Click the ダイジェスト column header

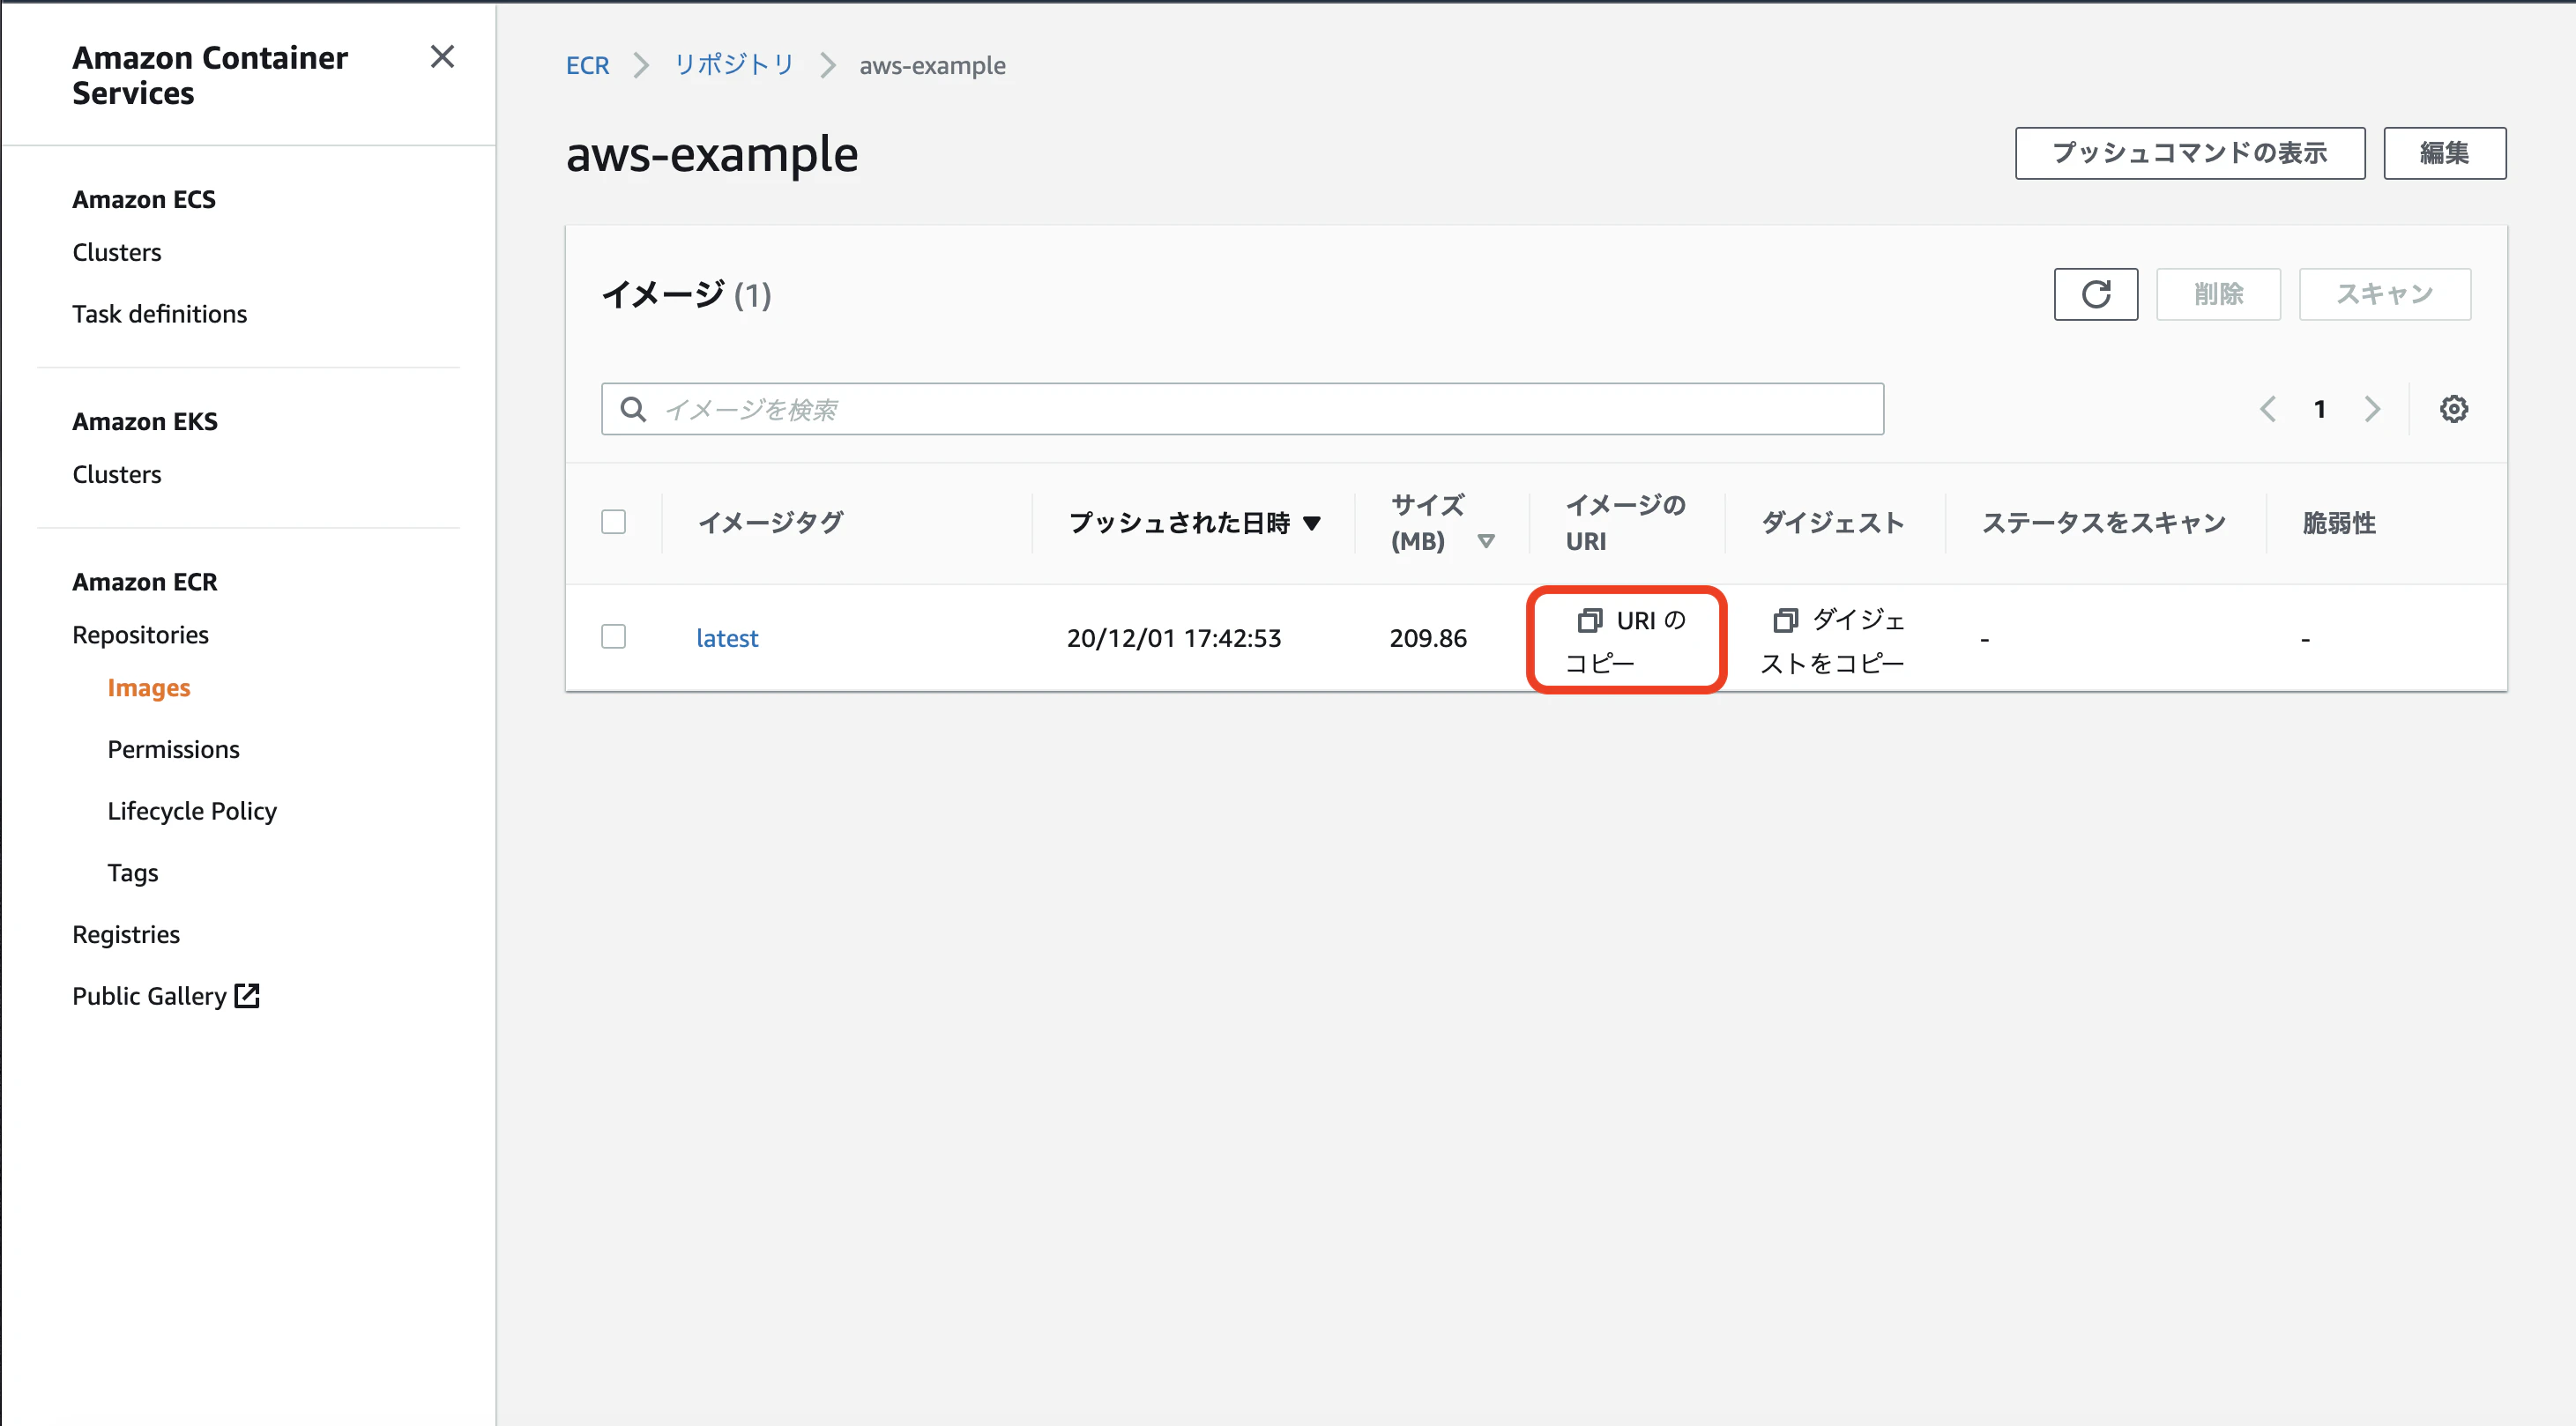pyautogui.click(x=1832, y=522)
